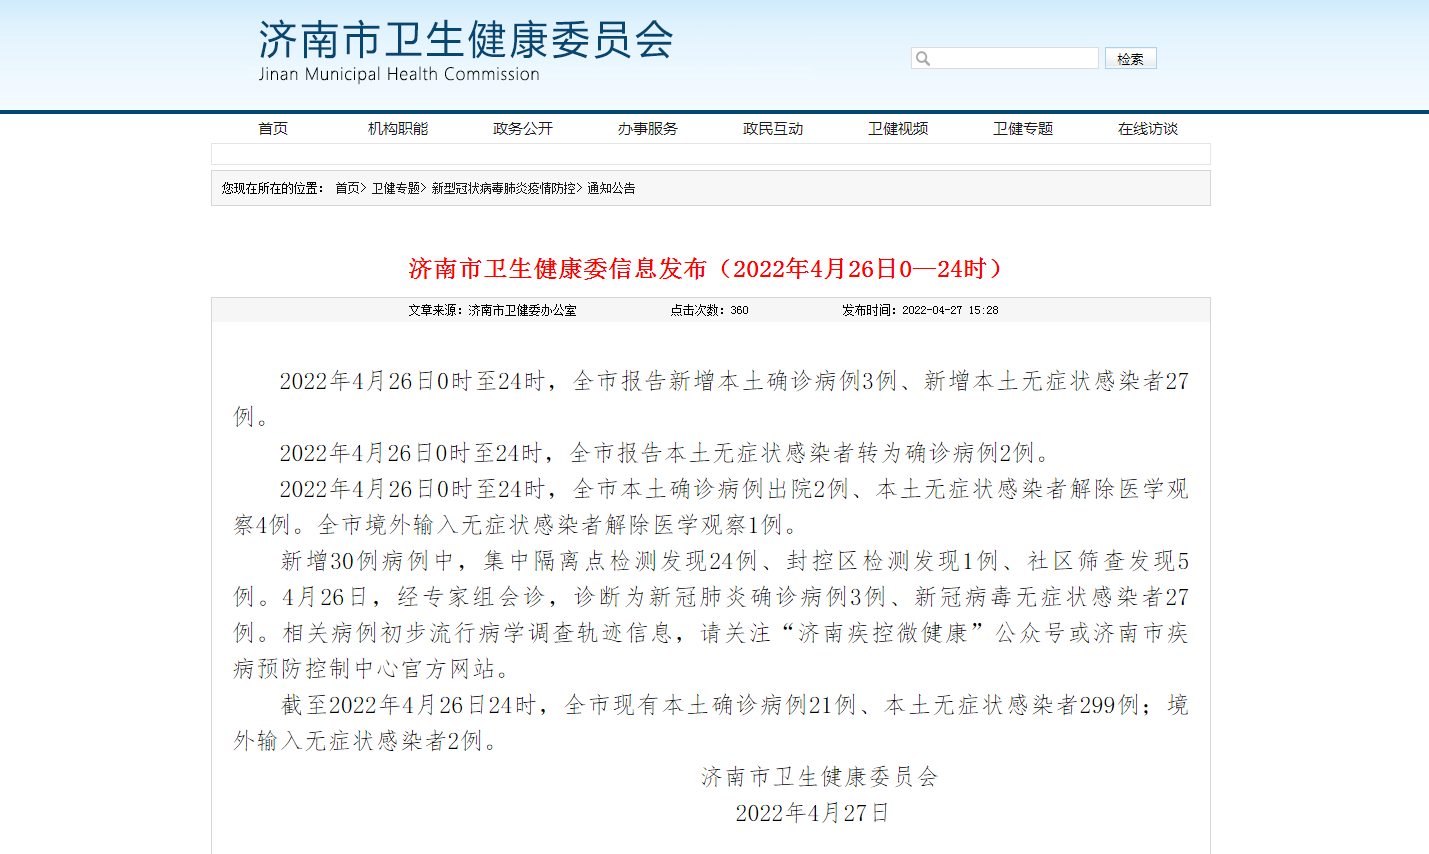Click the 济南市卫生健康委员会 site title logo
Viewport: 1429px width, 854px height.
click(466, 40)
